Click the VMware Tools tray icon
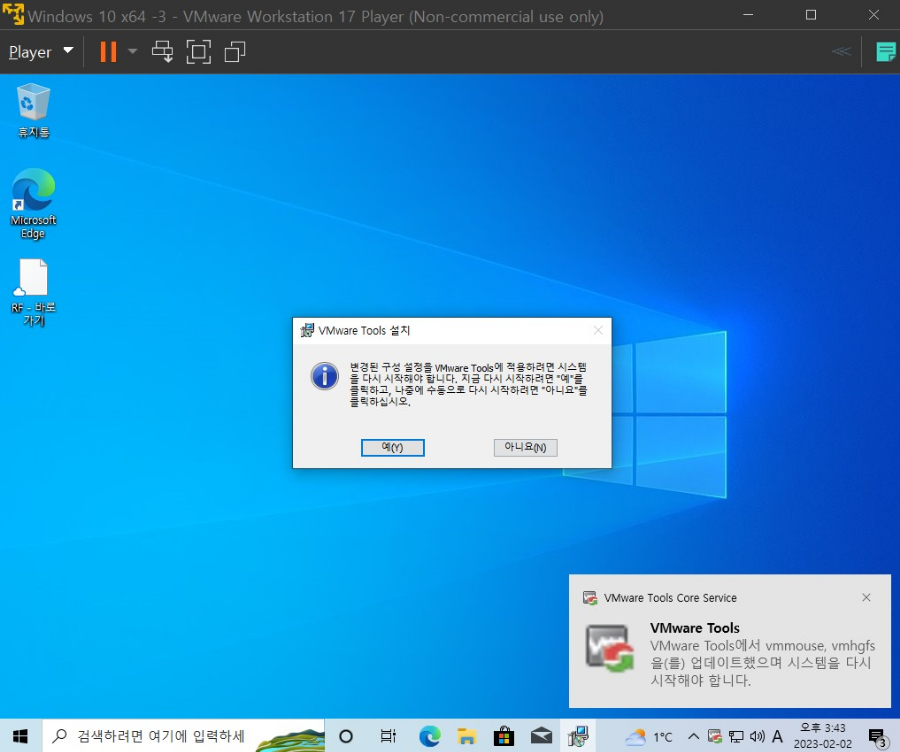Screen dimensions: 900x752 pos(715,736)
